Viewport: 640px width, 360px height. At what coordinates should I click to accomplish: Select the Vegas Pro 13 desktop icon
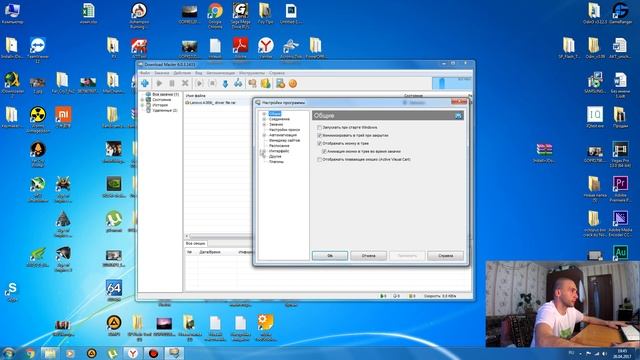[620, 154]
